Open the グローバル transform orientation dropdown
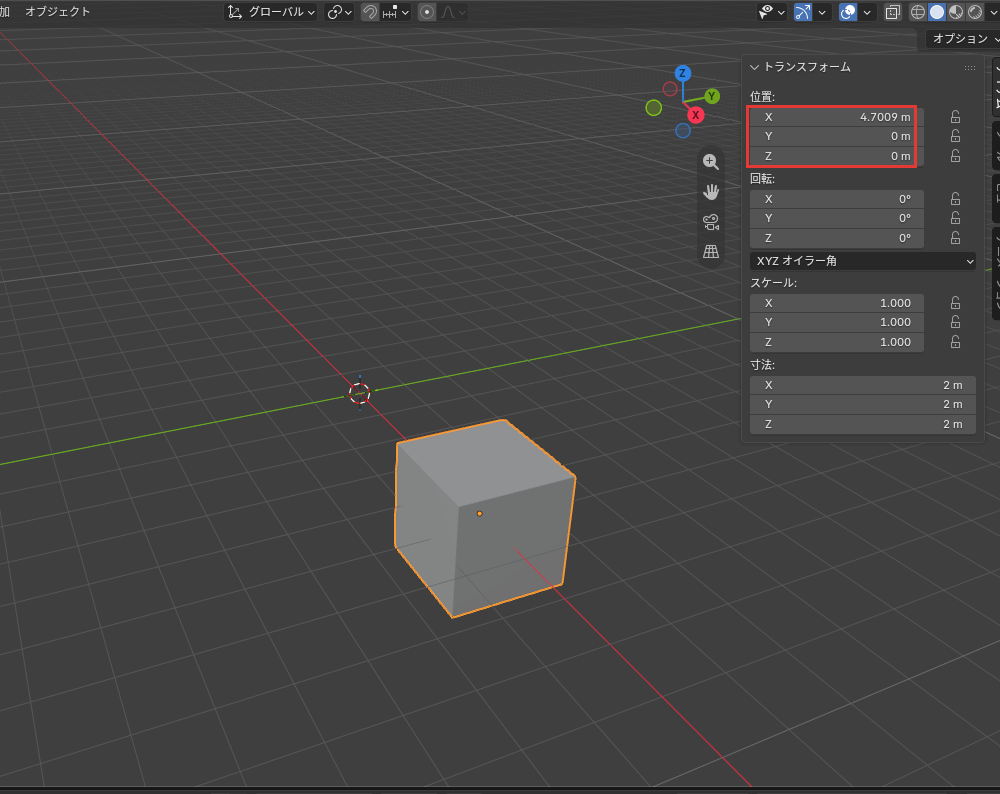Viewport: 1000px width, 794px height. [272, 12]
